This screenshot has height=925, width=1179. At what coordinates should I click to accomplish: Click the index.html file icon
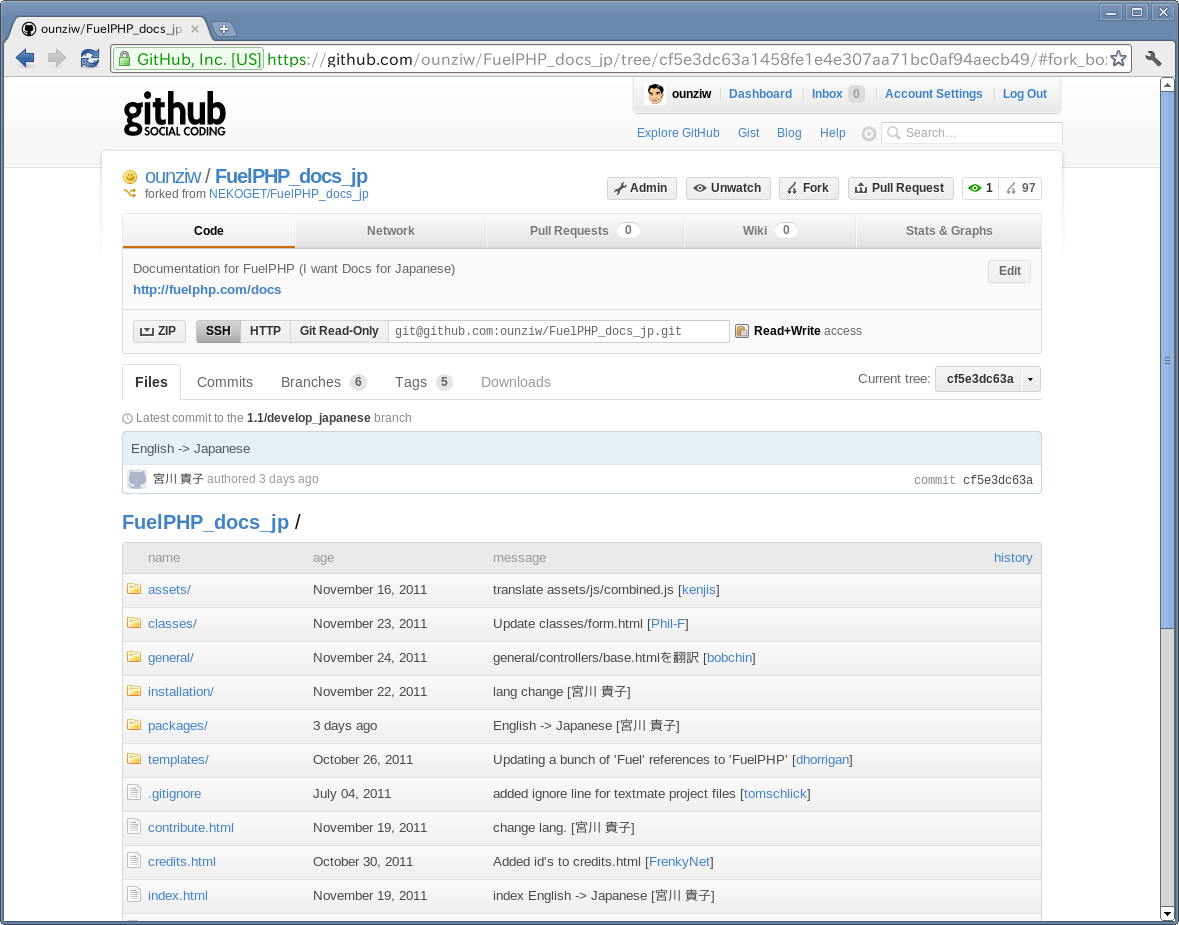click(134, 894)
